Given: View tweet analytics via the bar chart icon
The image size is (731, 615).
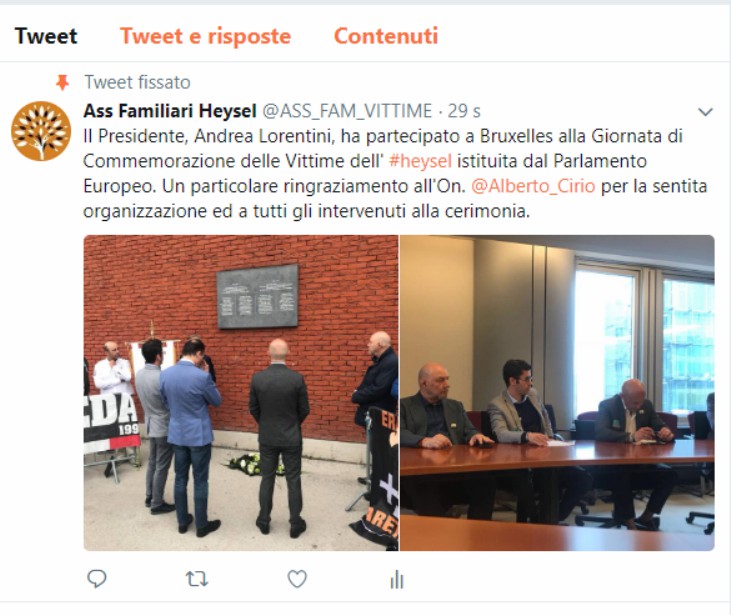Looking at the screenshot, I should [x=397, y=580].
